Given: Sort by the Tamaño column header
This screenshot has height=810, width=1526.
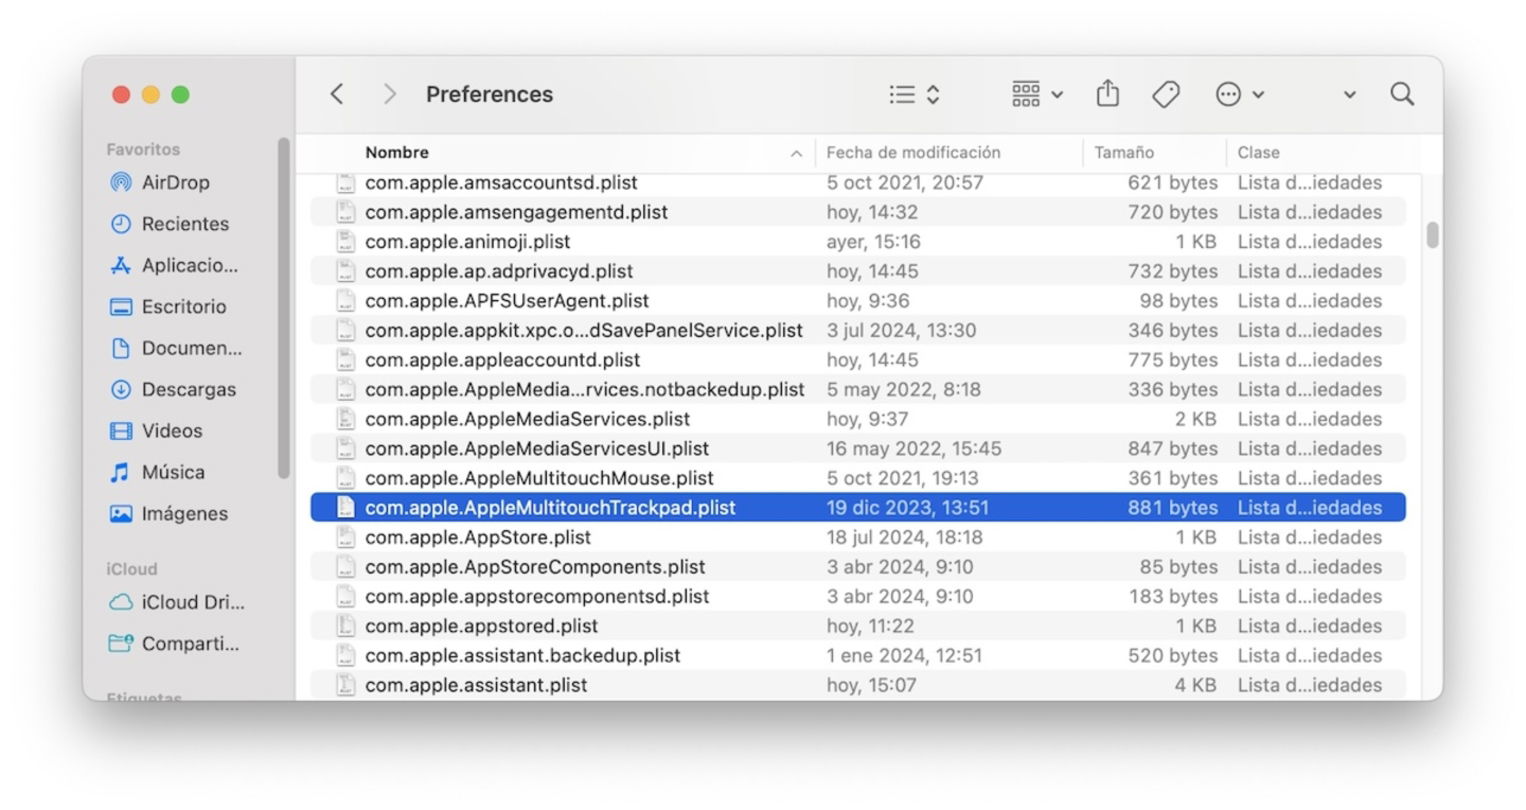Looking at the screenshot, I should (x=1123, y=152).
